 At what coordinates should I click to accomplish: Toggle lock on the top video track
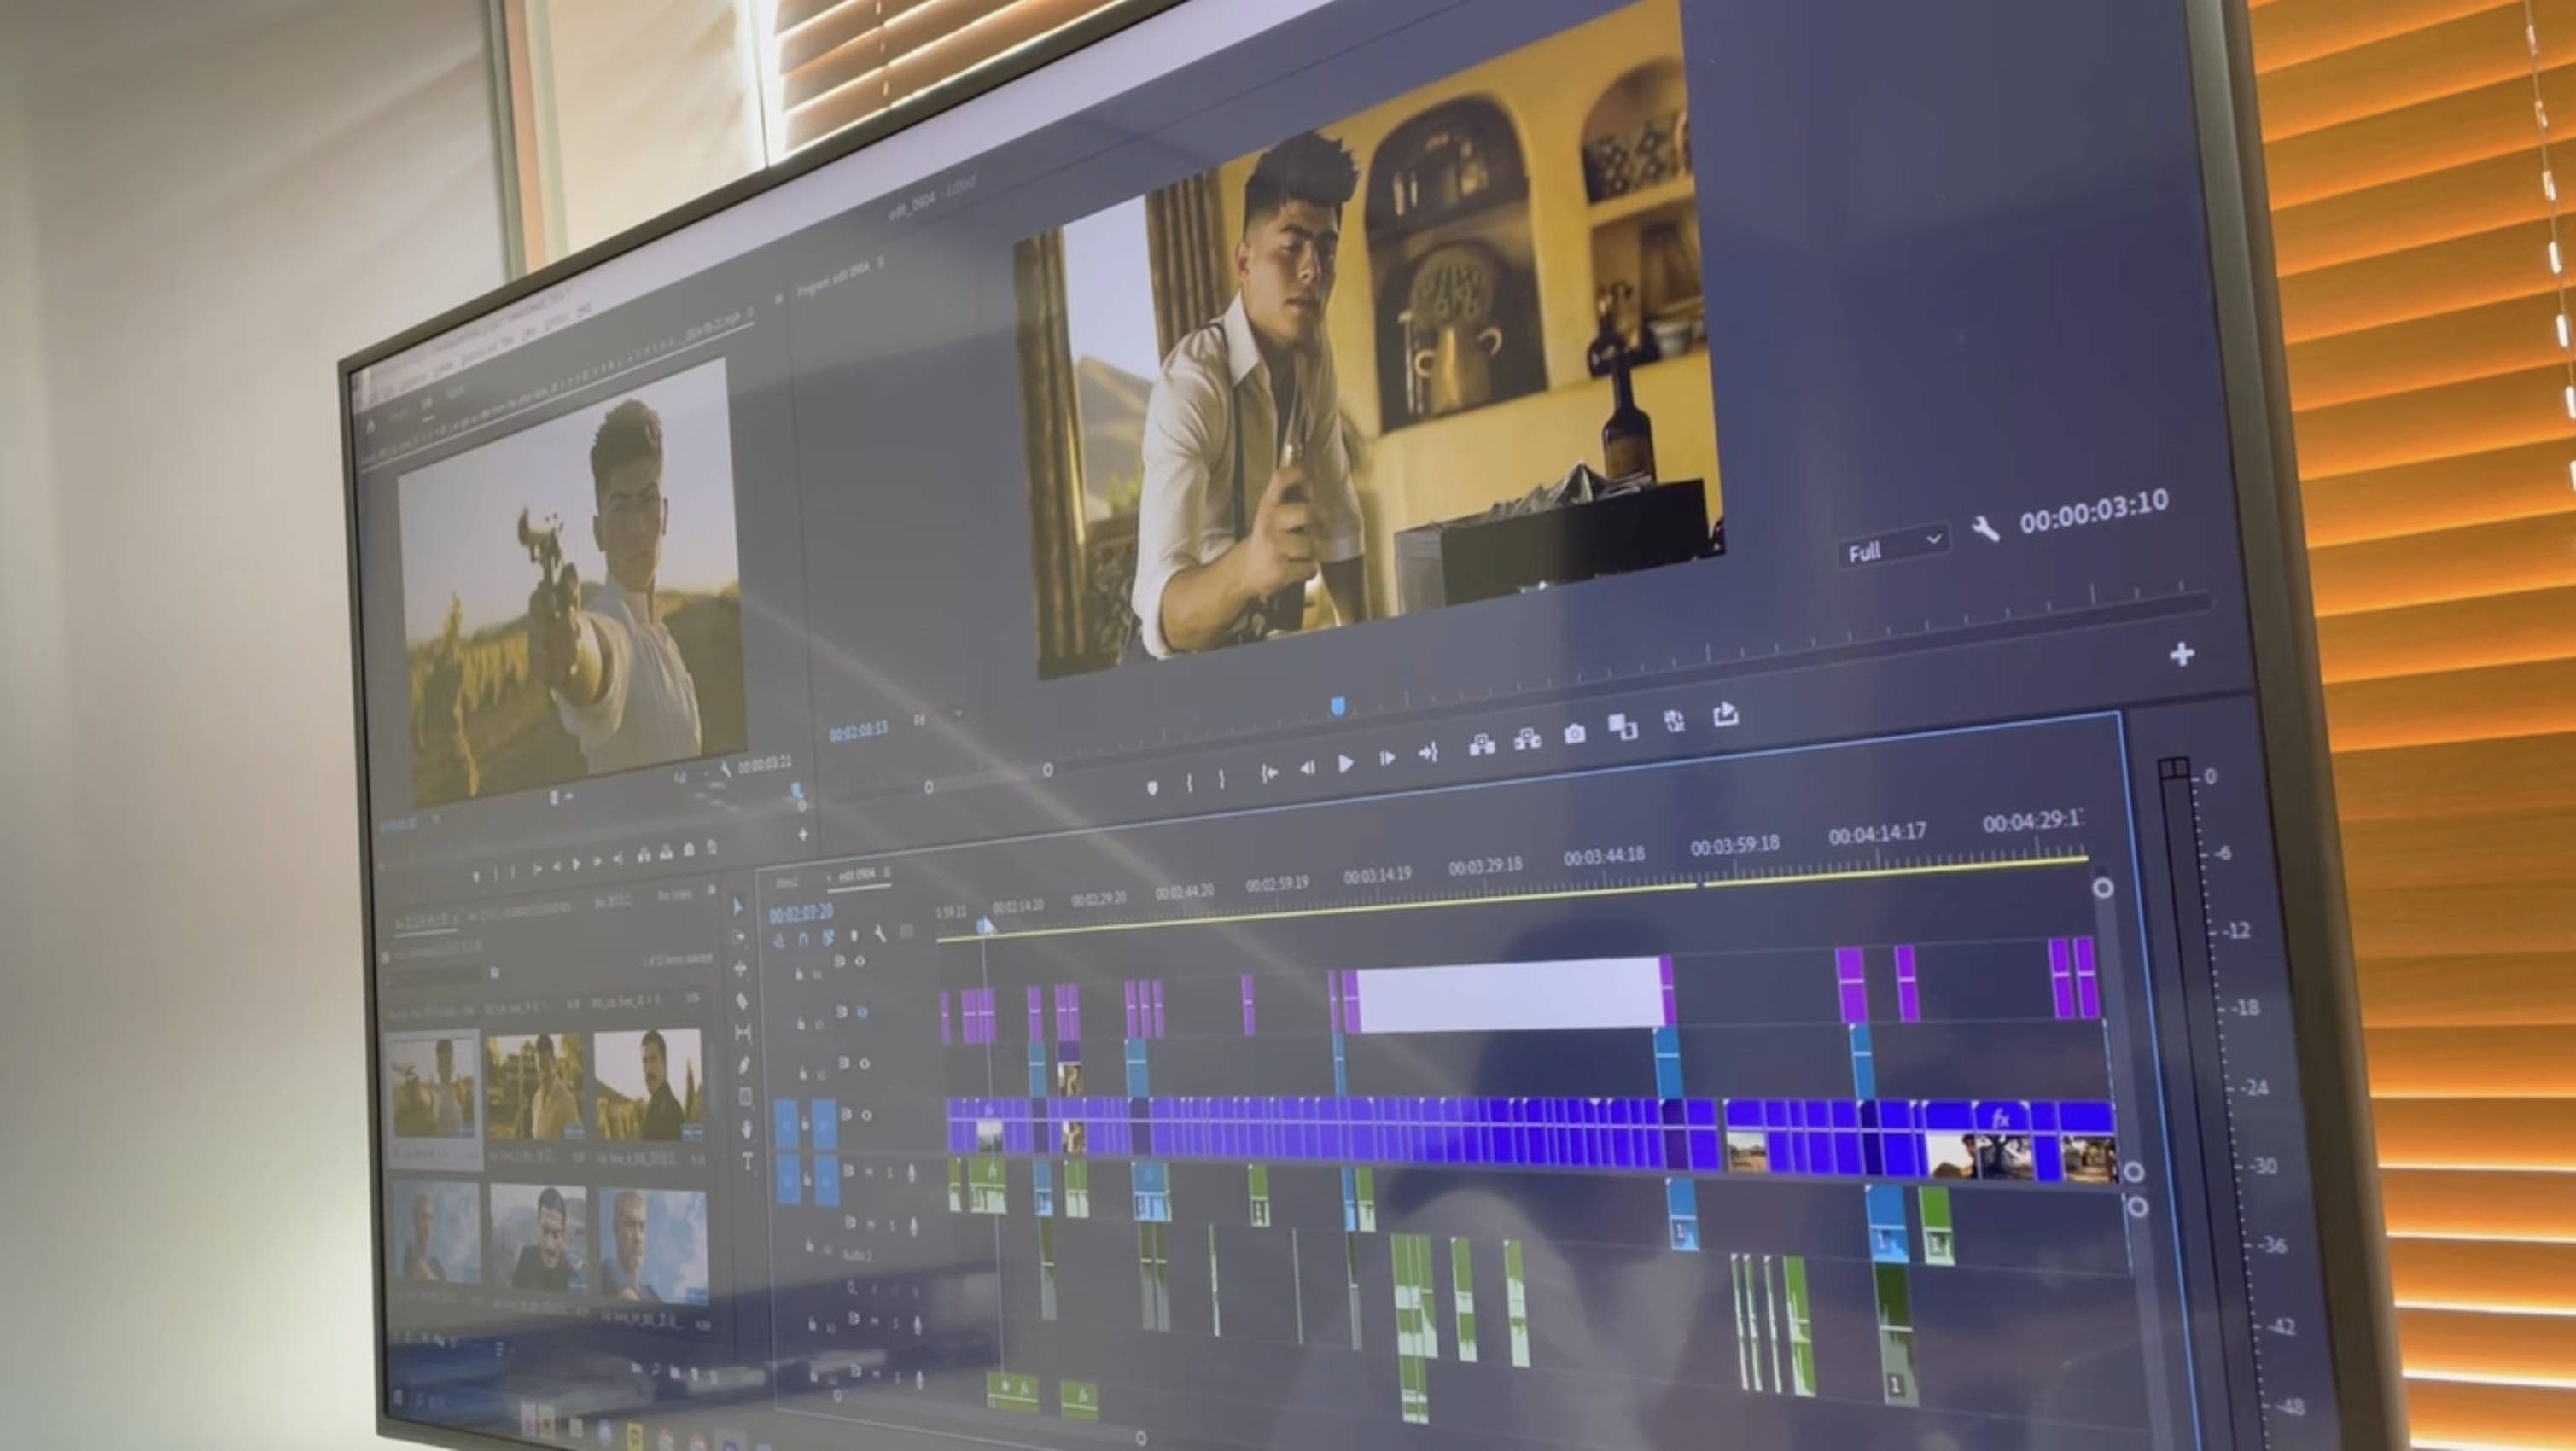(x=799, y=972)
